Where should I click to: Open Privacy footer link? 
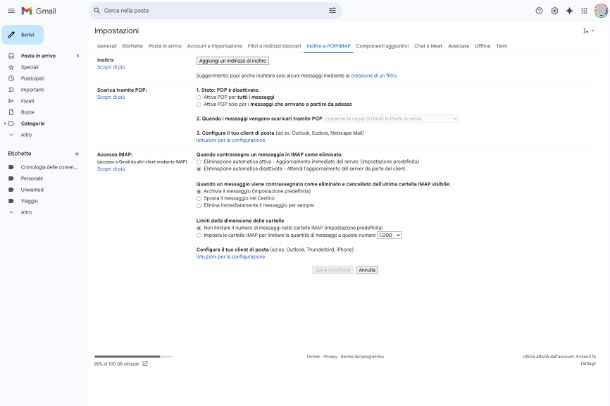pyautogui.click(x=330, y=357)
